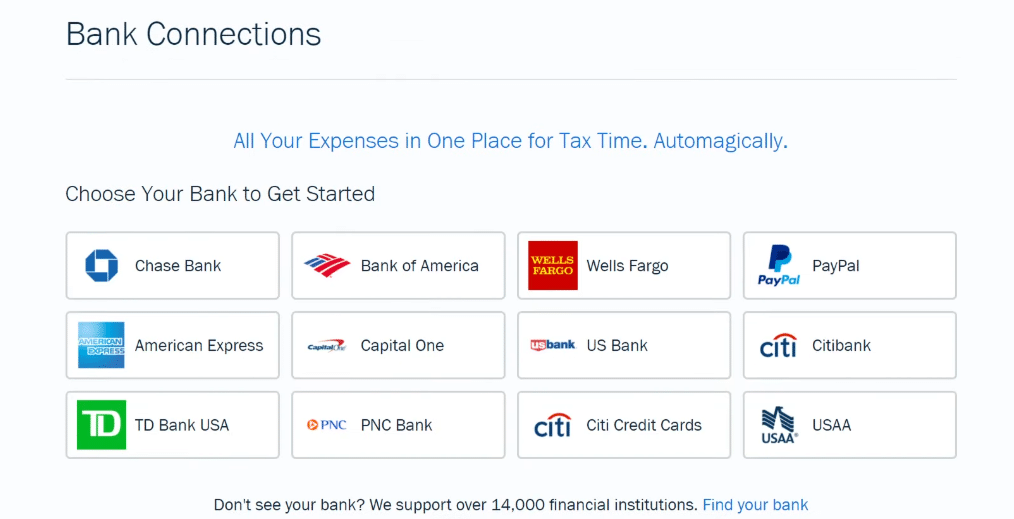Click the PayPal logo icon
Viewport: 1014px width, 519px height.
(x=779, y=266)
